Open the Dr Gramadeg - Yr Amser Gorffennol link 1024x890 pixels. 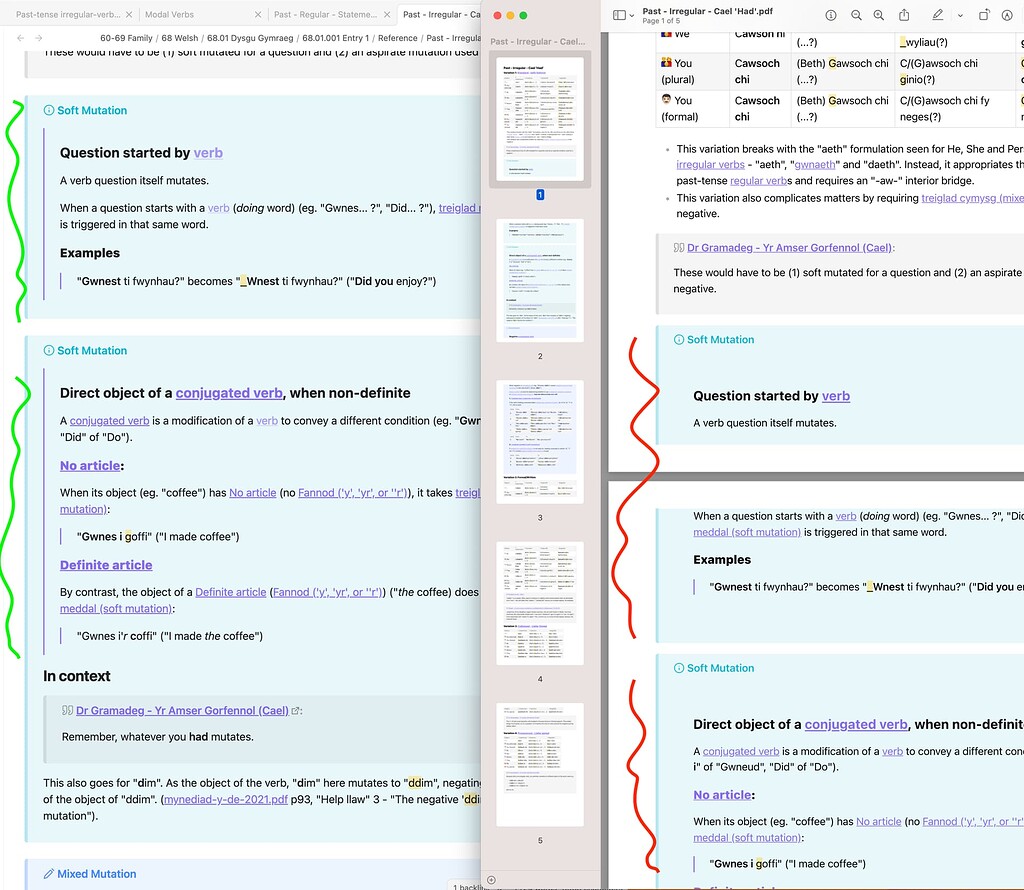180,710
